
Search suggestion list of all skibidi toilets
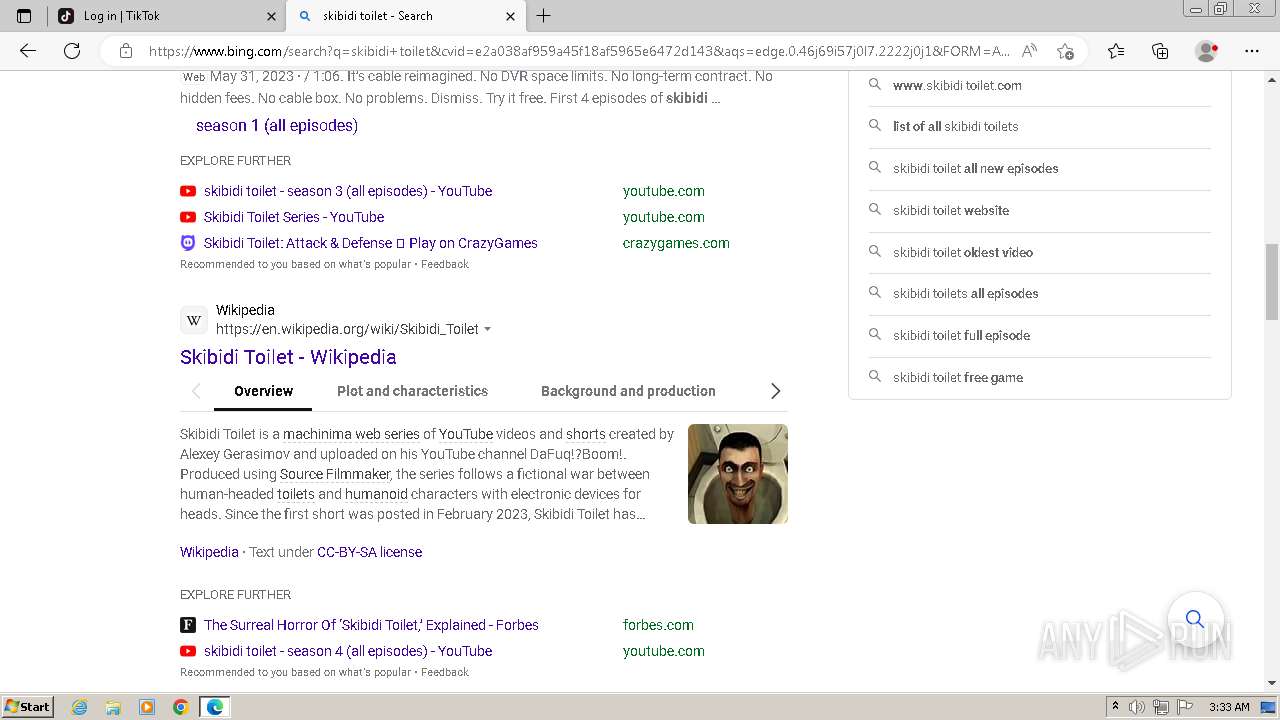955,126
